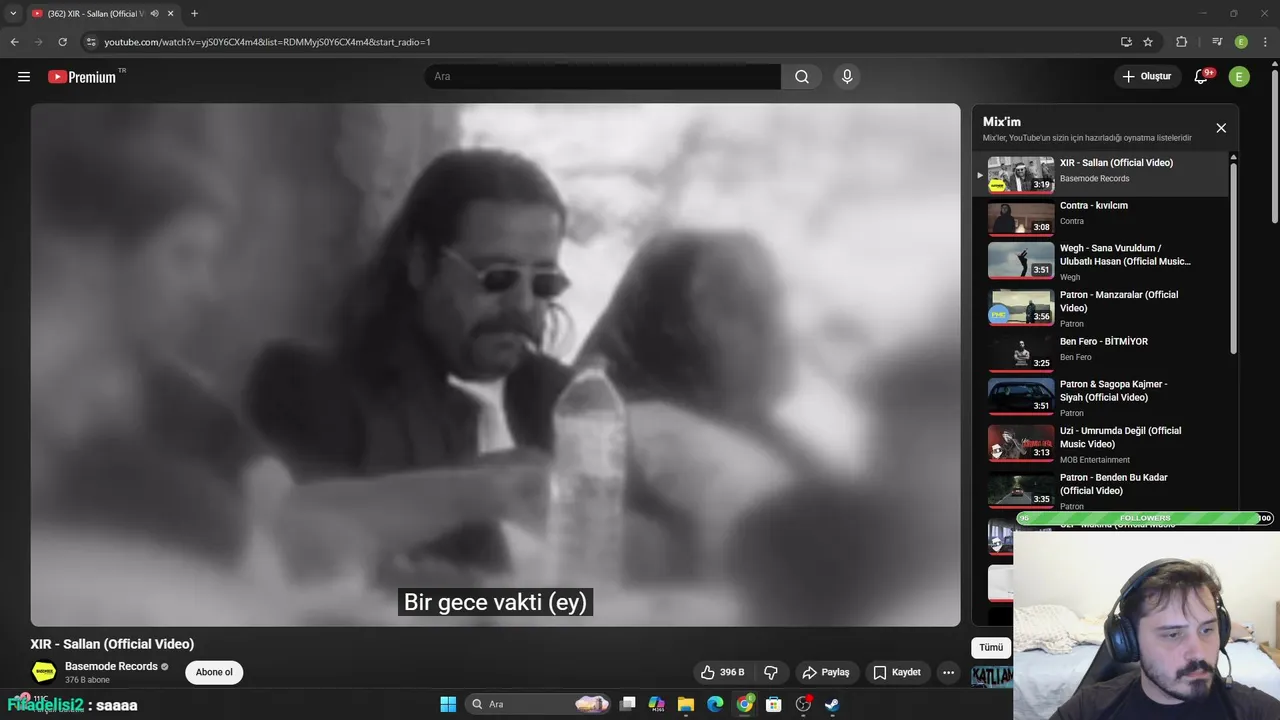Open Microsoft Store from the taskbar
The image size is (1280, 720).
[x=774, y=704]
